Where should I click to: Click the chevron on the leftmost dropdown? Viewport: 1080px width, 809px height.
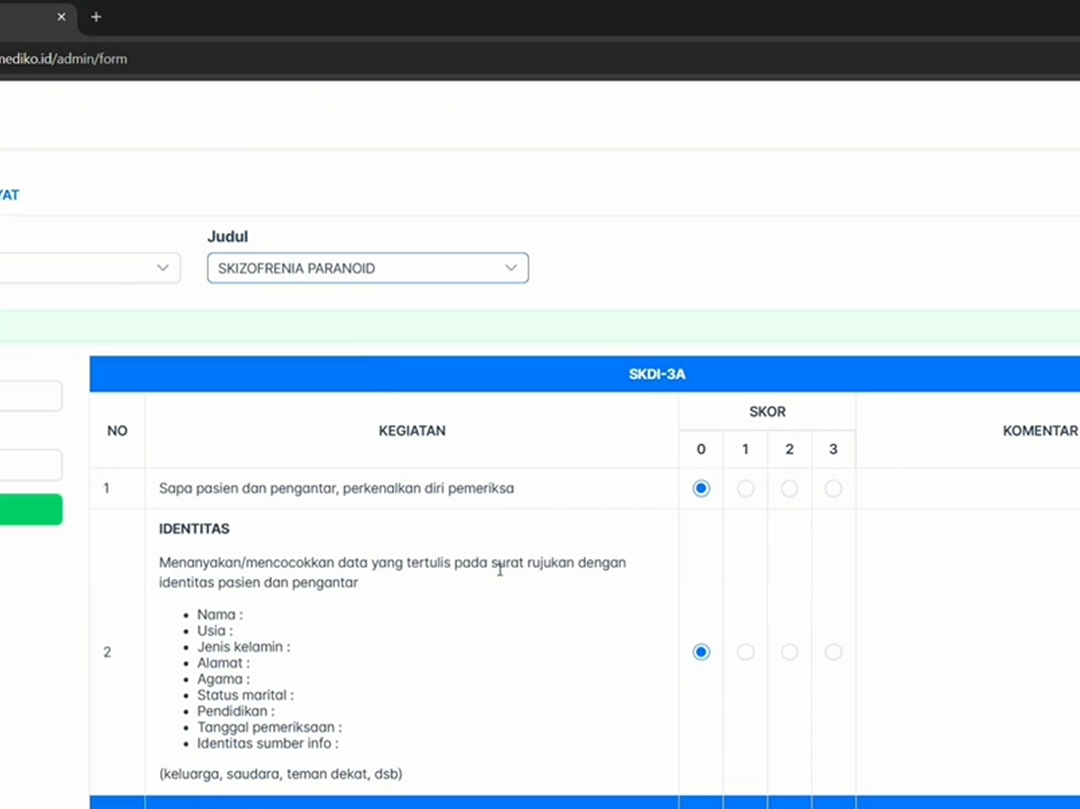(162, 268)
